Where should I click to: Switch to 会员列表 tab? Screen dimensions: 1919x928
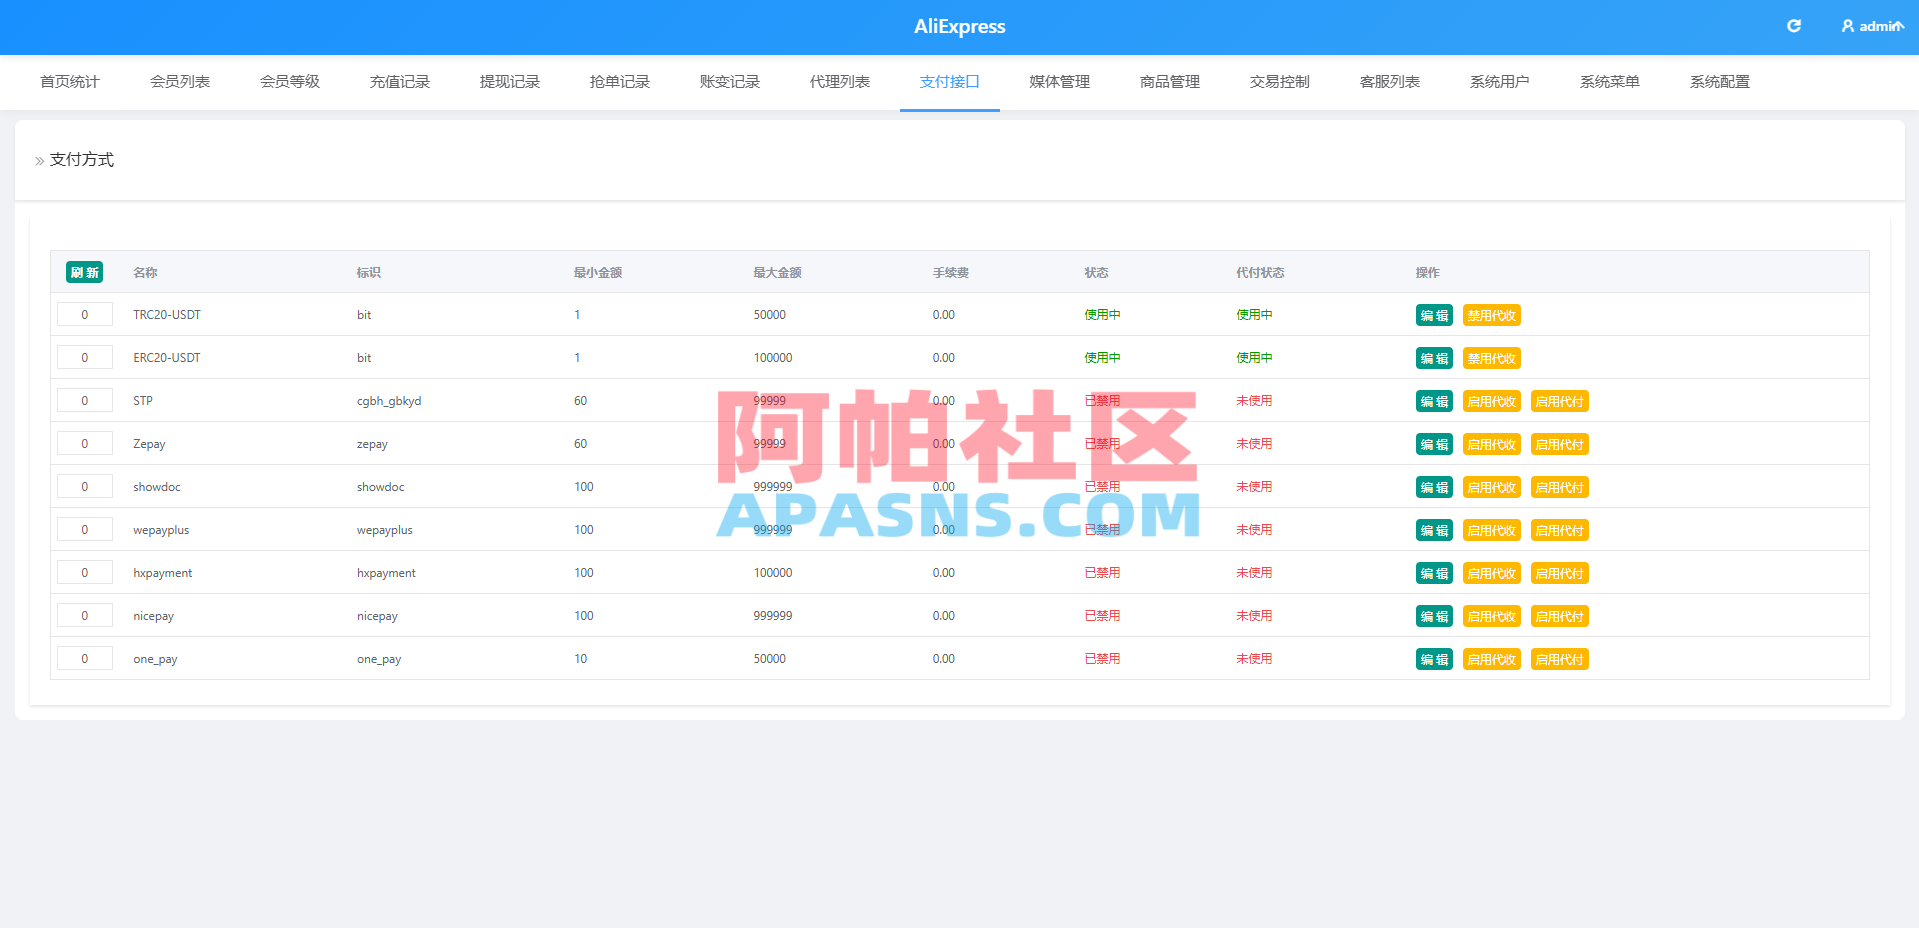180,82
